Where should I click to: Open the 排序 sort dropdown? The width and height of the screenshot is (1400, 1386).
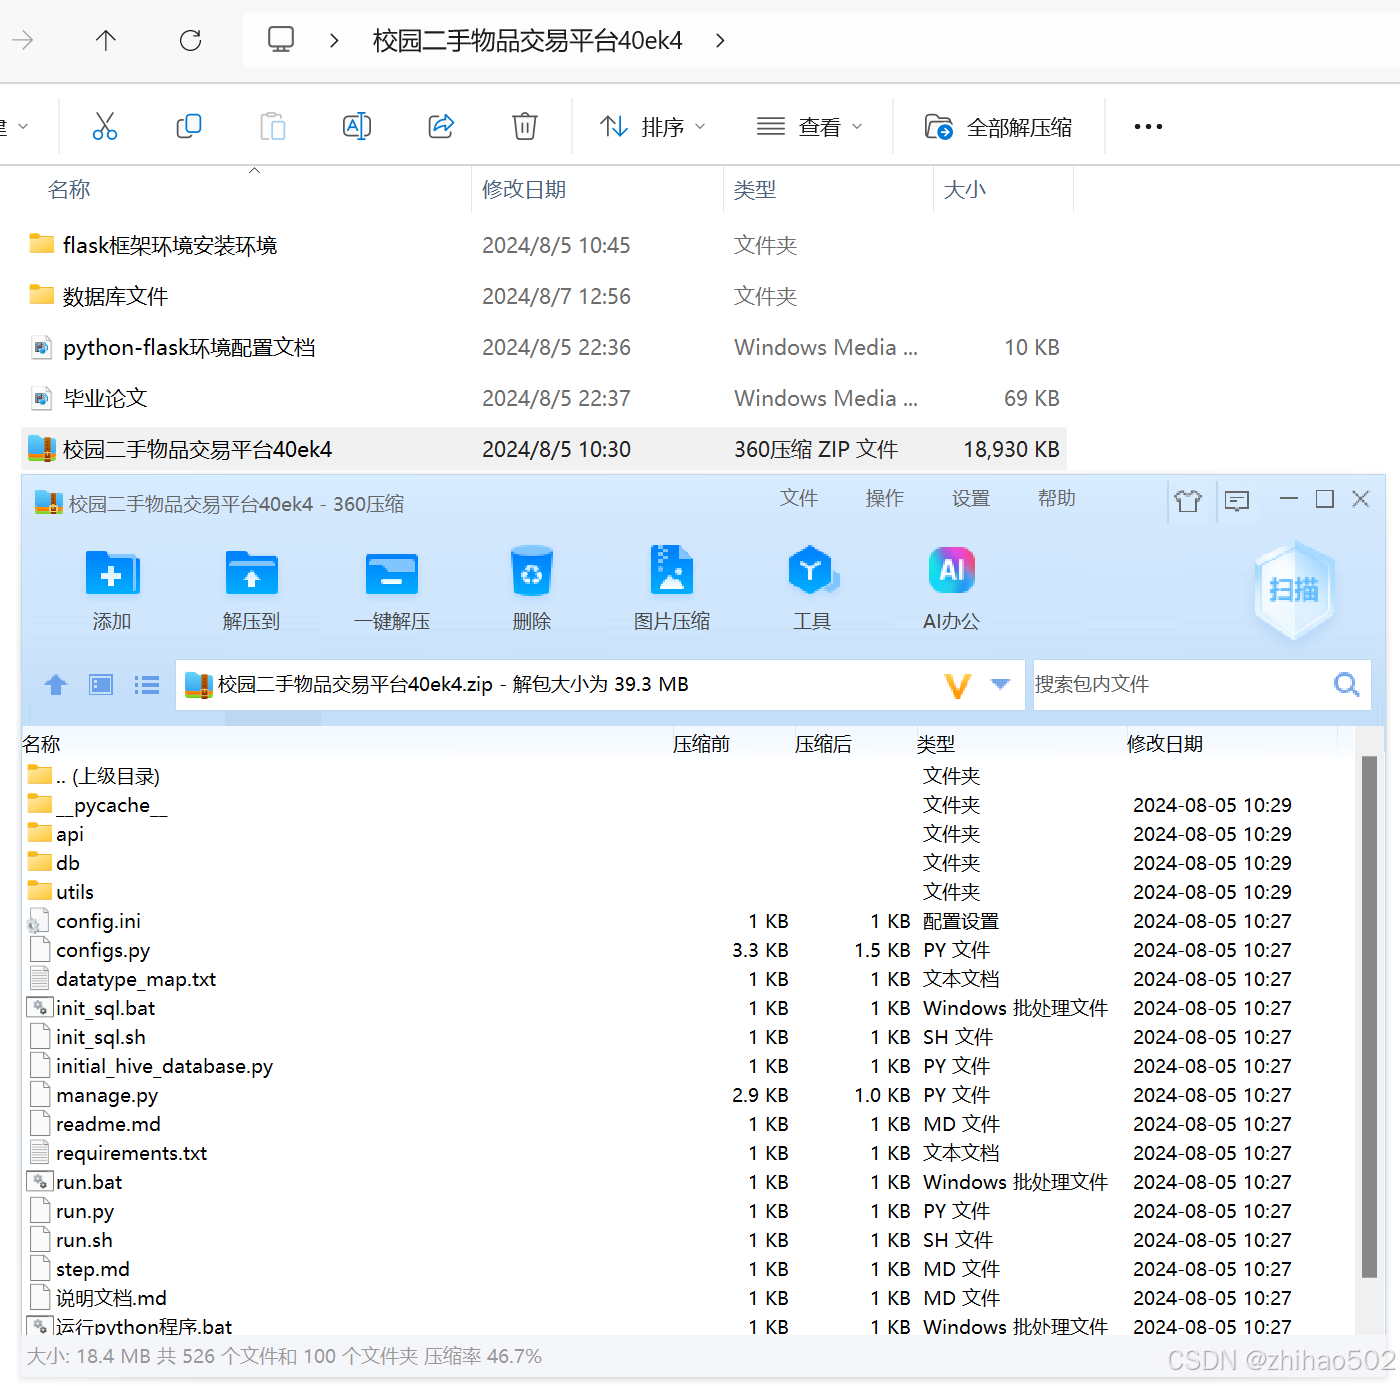(653, 127)
